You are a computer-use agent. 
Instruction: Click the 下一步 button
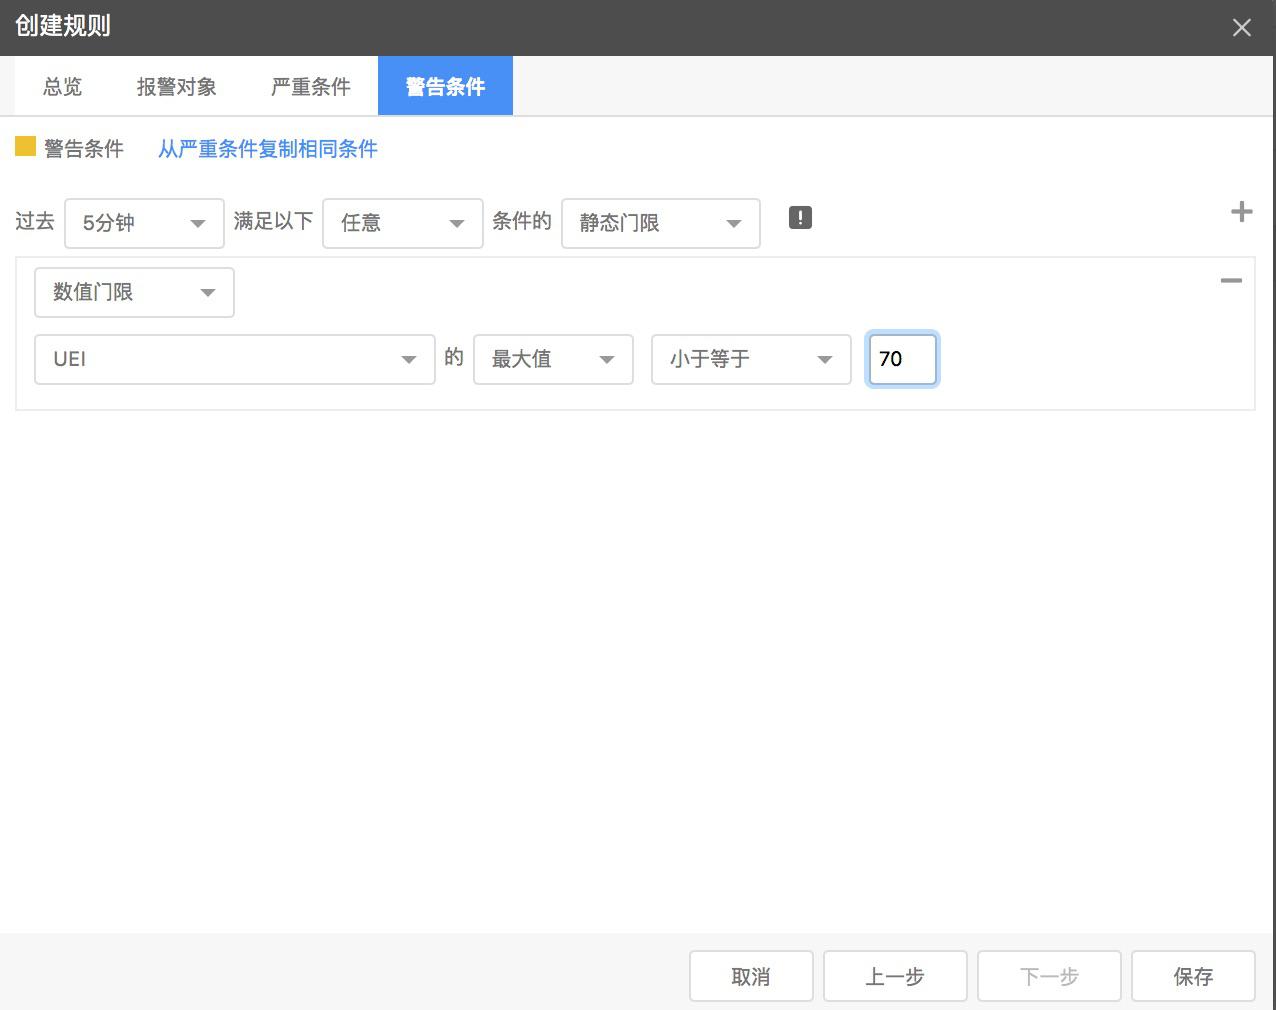coord(1049,976)
